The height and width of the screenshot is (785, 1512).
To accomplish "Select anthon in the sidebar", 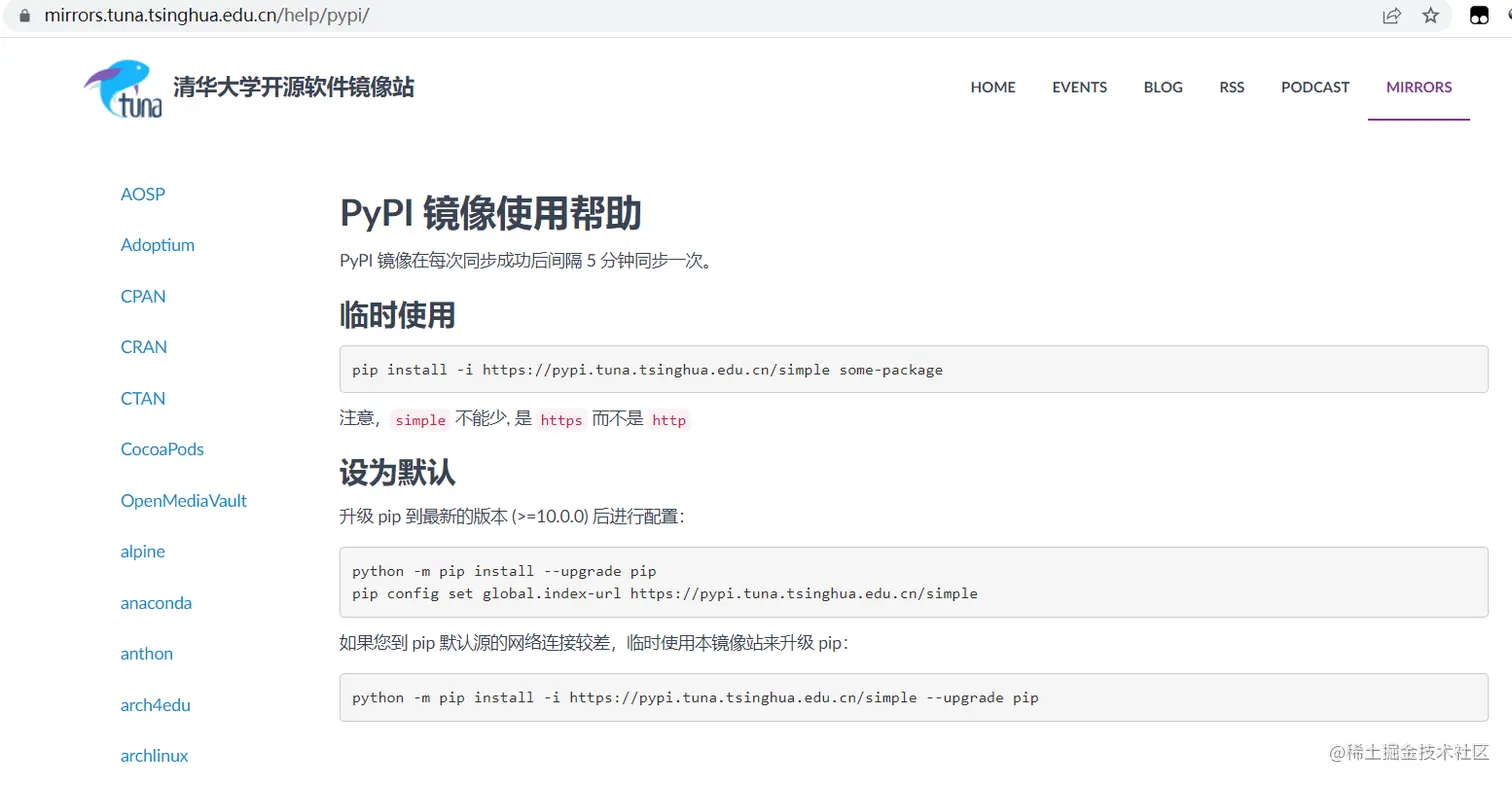I will 147,653.
